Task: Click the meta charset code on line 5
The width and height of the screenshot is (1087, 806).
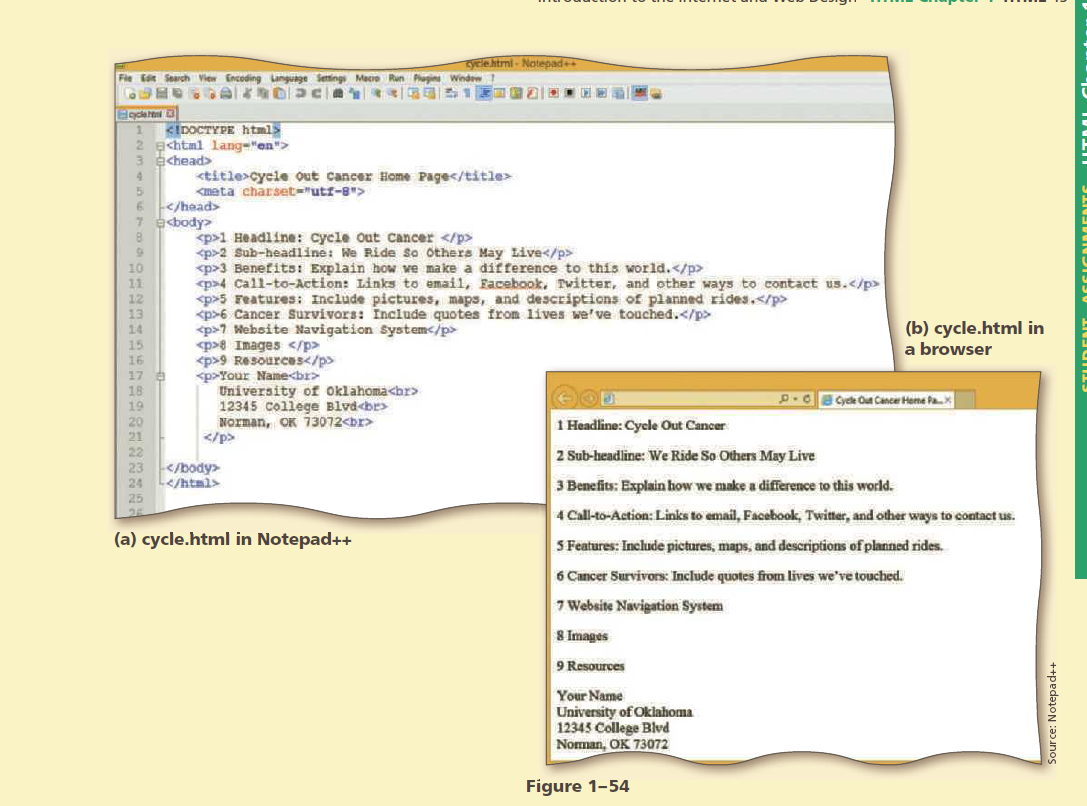Action: click(x=280, y=192)
